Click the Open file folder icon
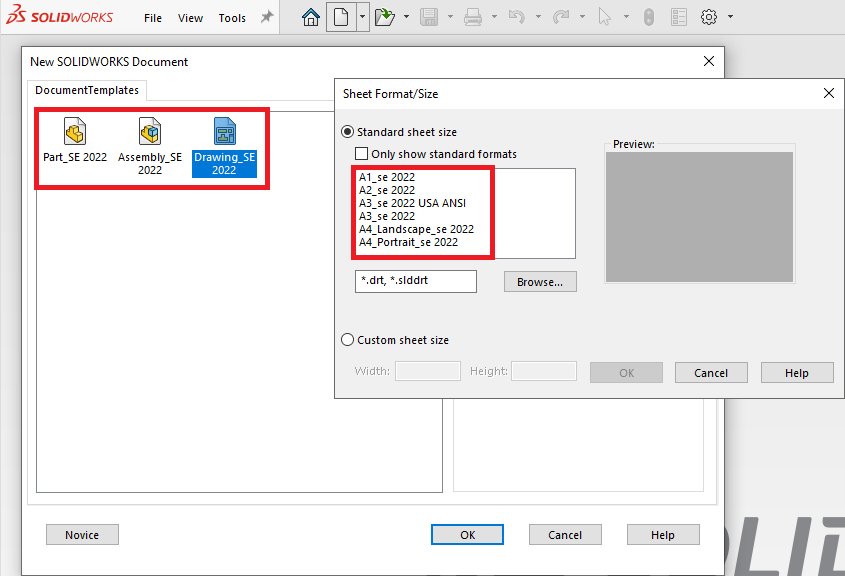The image size is (845, 576). click(386, 17)
